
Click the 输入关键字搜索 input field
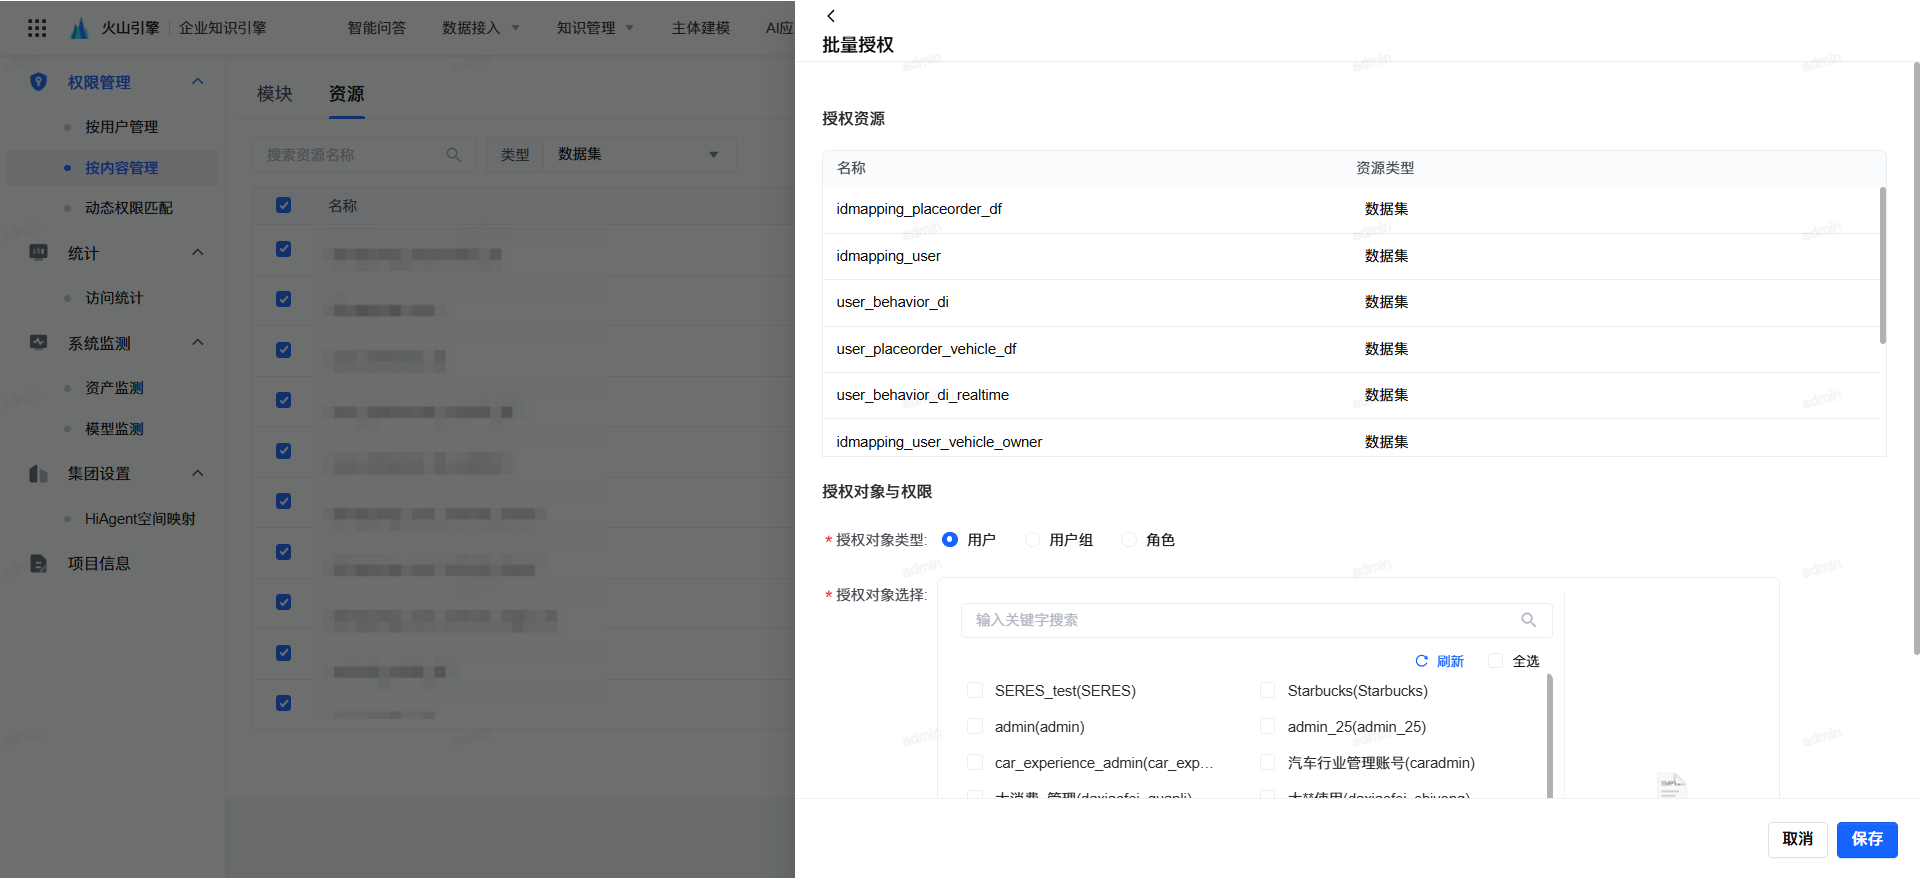[x=1257, y=620]
